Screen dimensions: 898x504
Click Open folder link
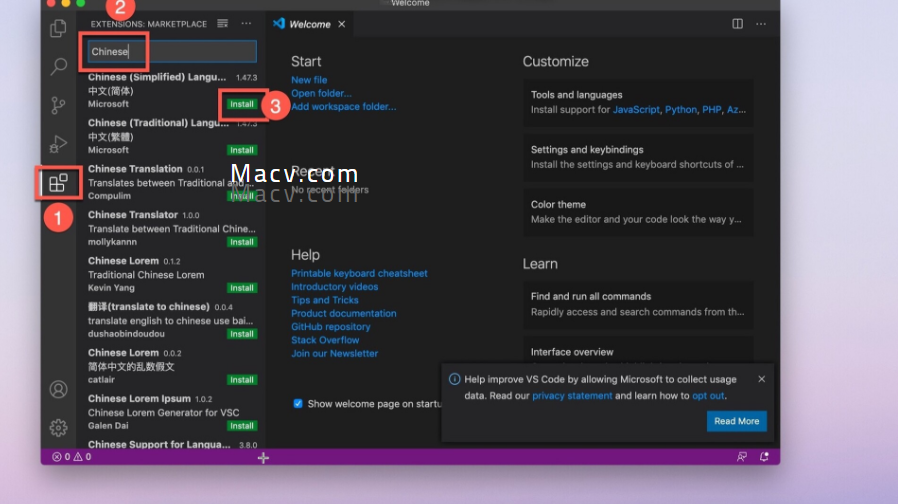pyautogui.click(x=321, y=93)
